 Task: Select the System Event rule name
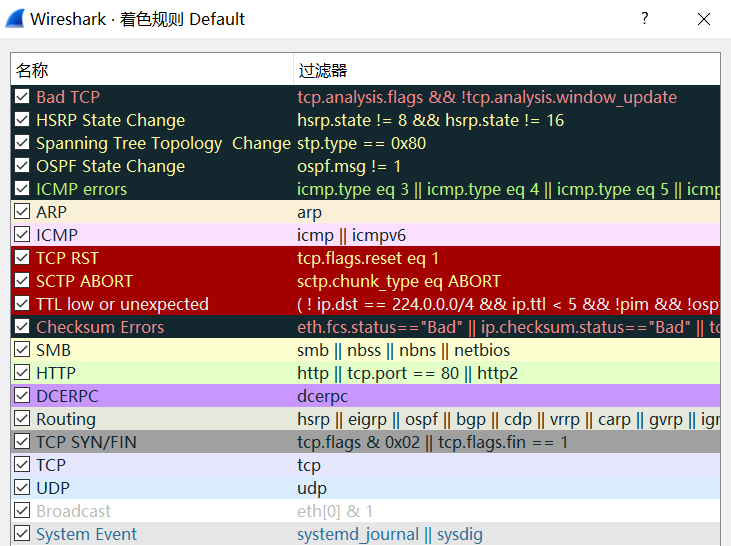click(x=86, y=534)
